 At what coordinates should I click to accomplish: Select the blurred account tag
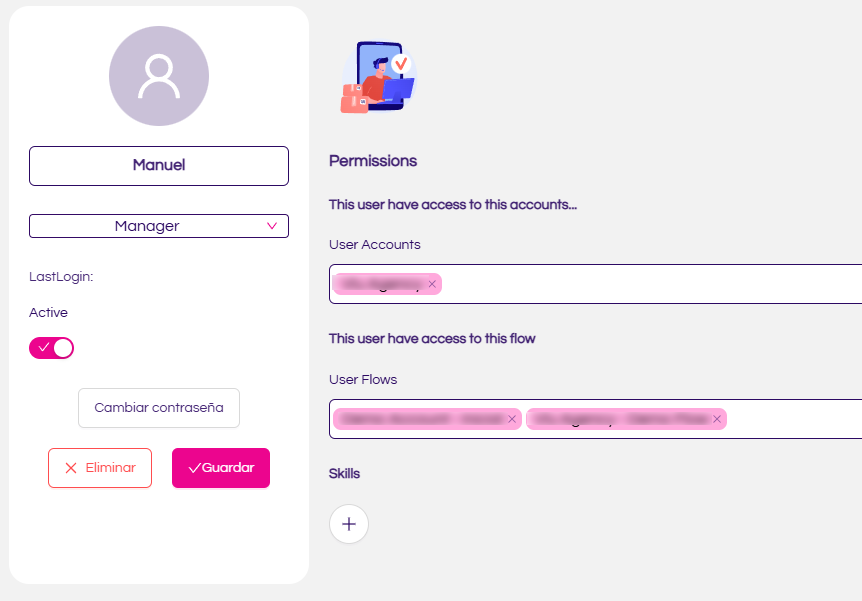point(380,284)
